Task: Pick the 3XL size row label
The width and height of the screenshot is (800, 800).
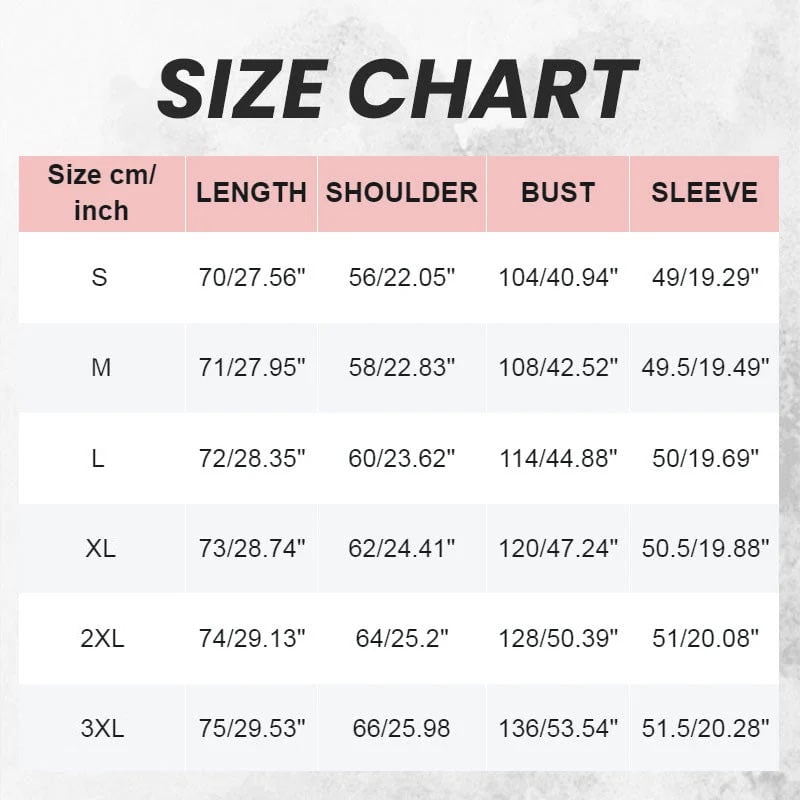Action: pyautogui.click(x=102, y=728)
